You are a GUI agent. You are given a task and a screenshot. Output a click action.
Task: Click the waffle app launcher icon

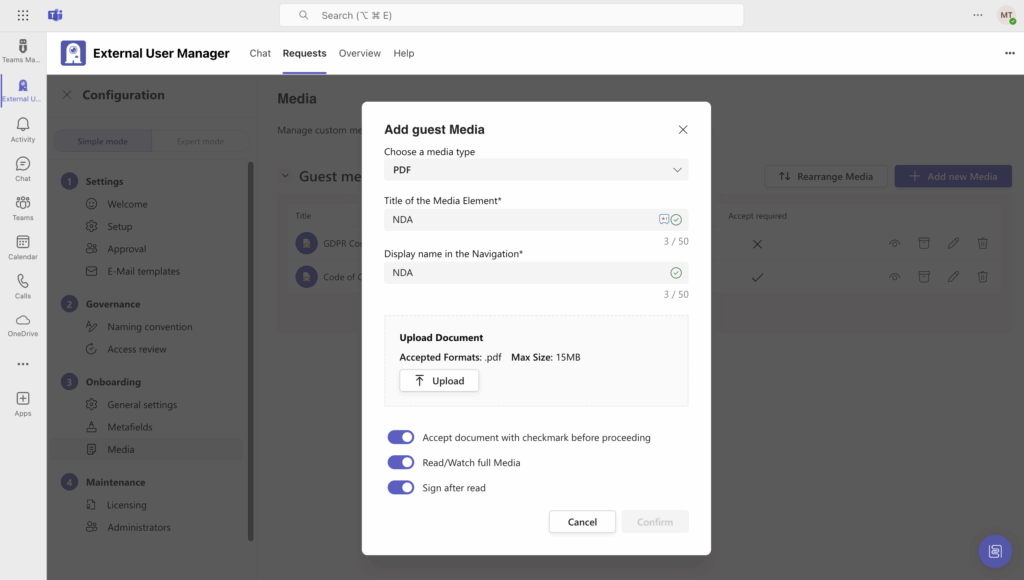pos(23,15)
